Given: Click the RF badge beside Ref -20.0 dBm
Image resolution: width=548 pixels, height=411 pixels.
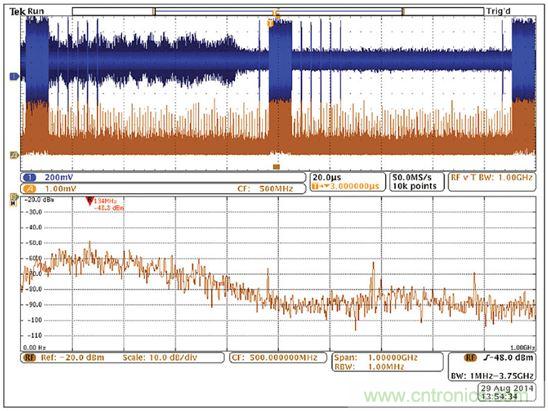Looking at the screenshot, I should (30, 358).
